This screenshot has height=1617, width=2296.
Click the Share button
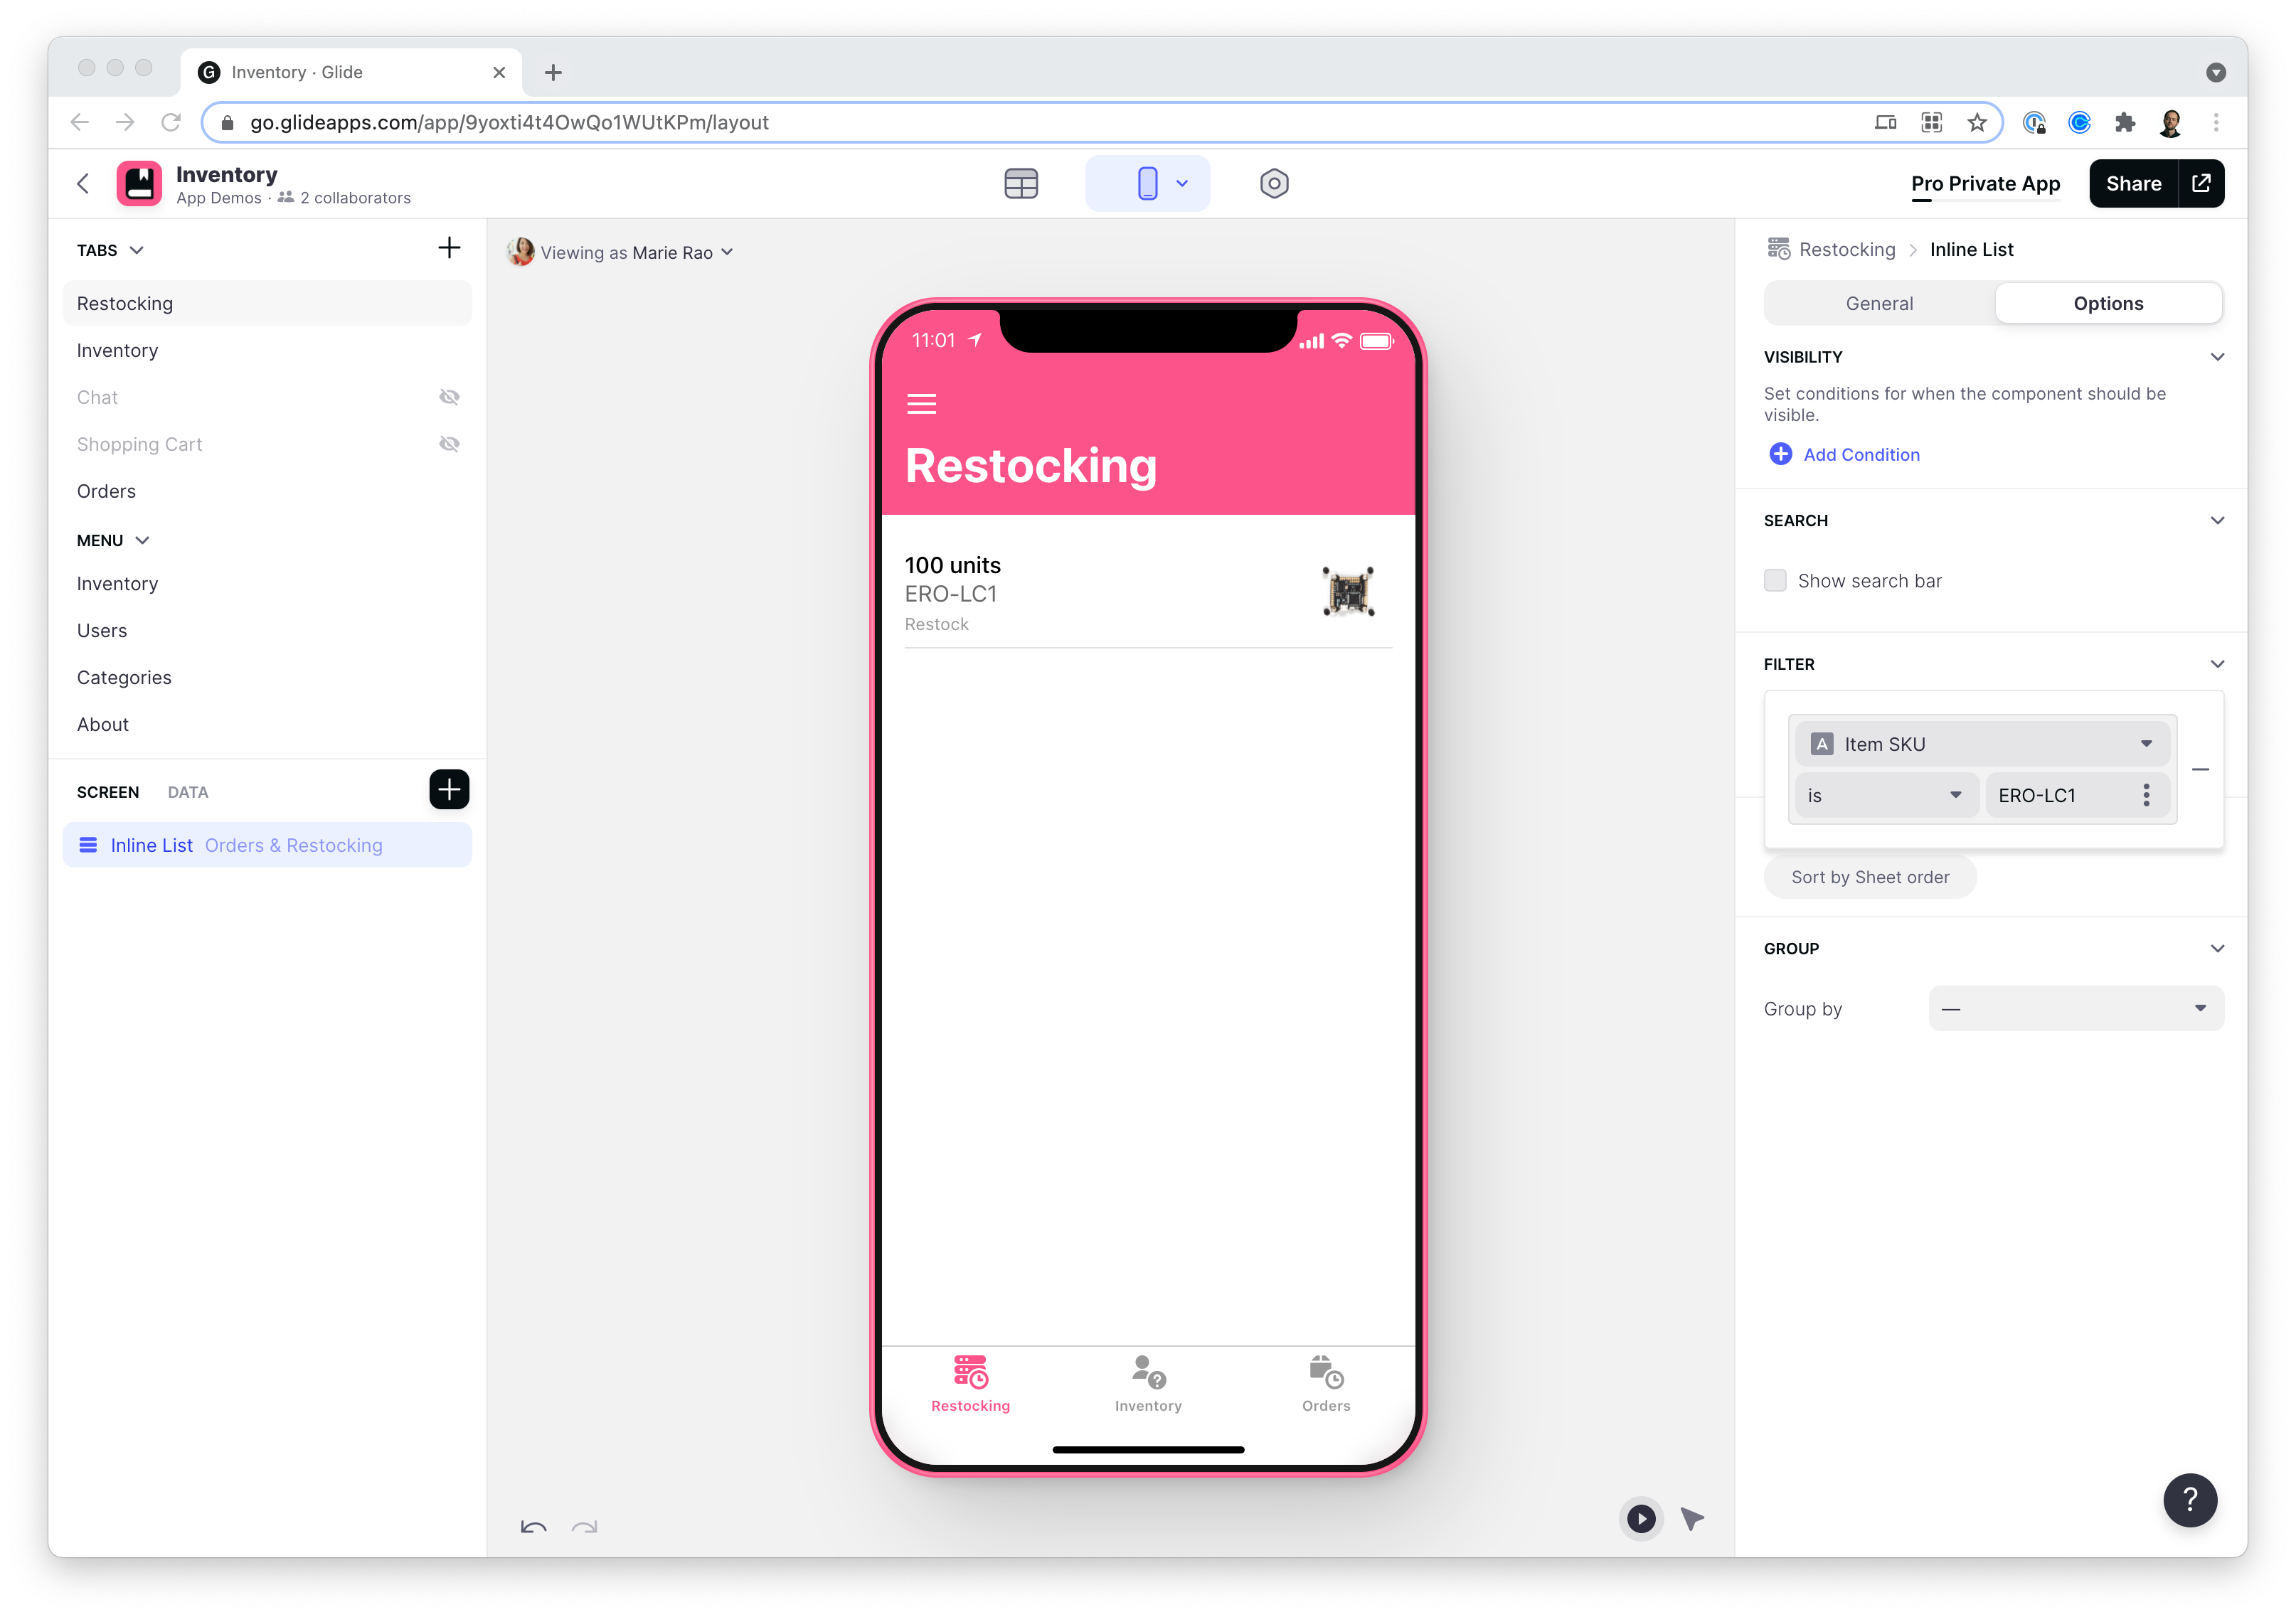[2133, 184]
